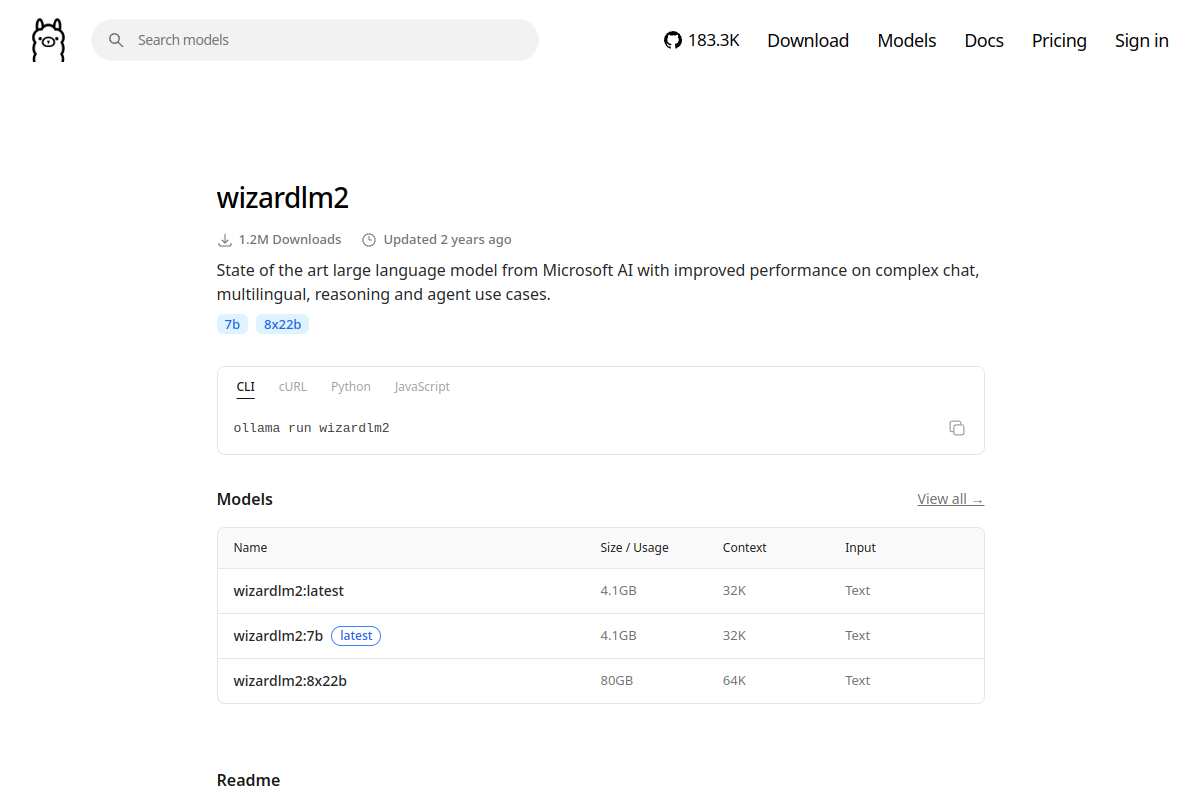1200x800 pixels.
Task: Click the downloads arrow icon
Action: pos(225,240)
